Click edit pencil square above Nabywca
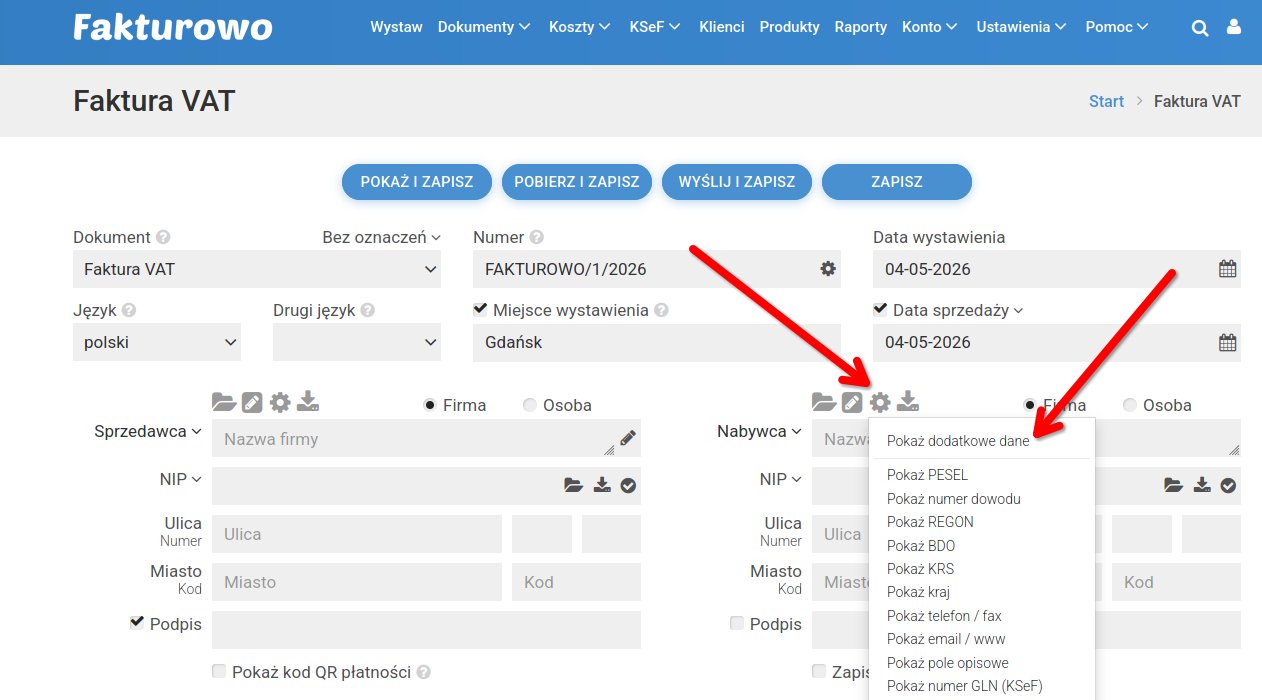The height and width of the screenshot is (700, 1262). click(x=852, y=402)
